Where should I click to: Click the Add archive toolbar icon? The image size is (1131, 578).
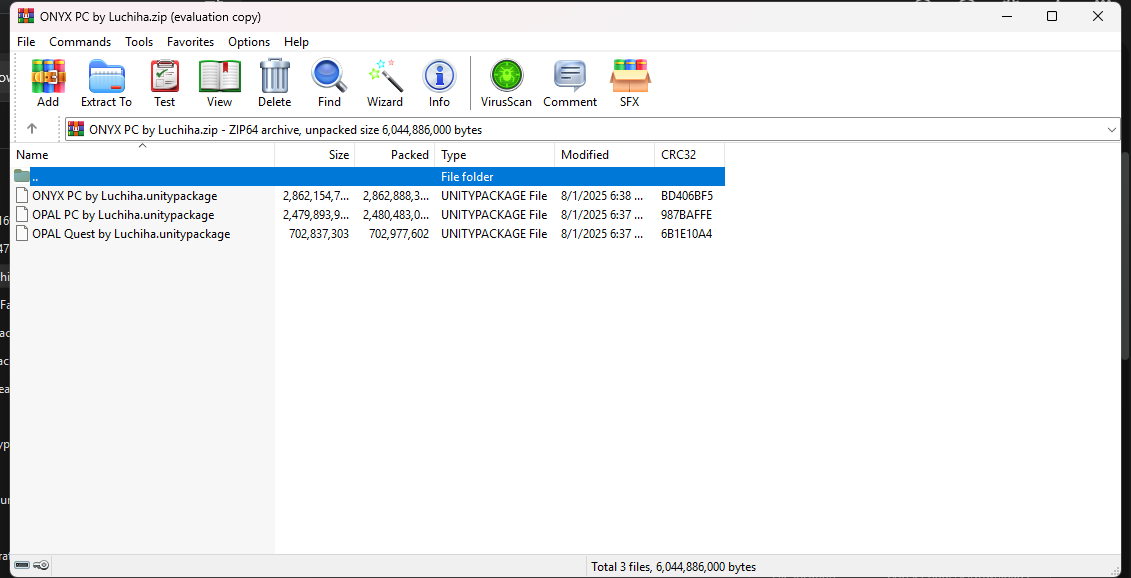point(48,75)
